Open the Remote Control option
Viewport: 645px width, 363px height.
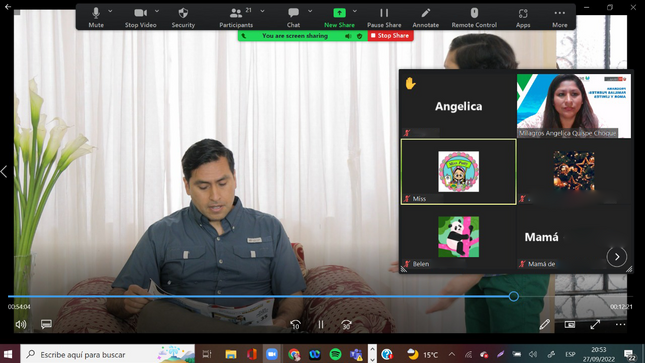click(474, 17)
